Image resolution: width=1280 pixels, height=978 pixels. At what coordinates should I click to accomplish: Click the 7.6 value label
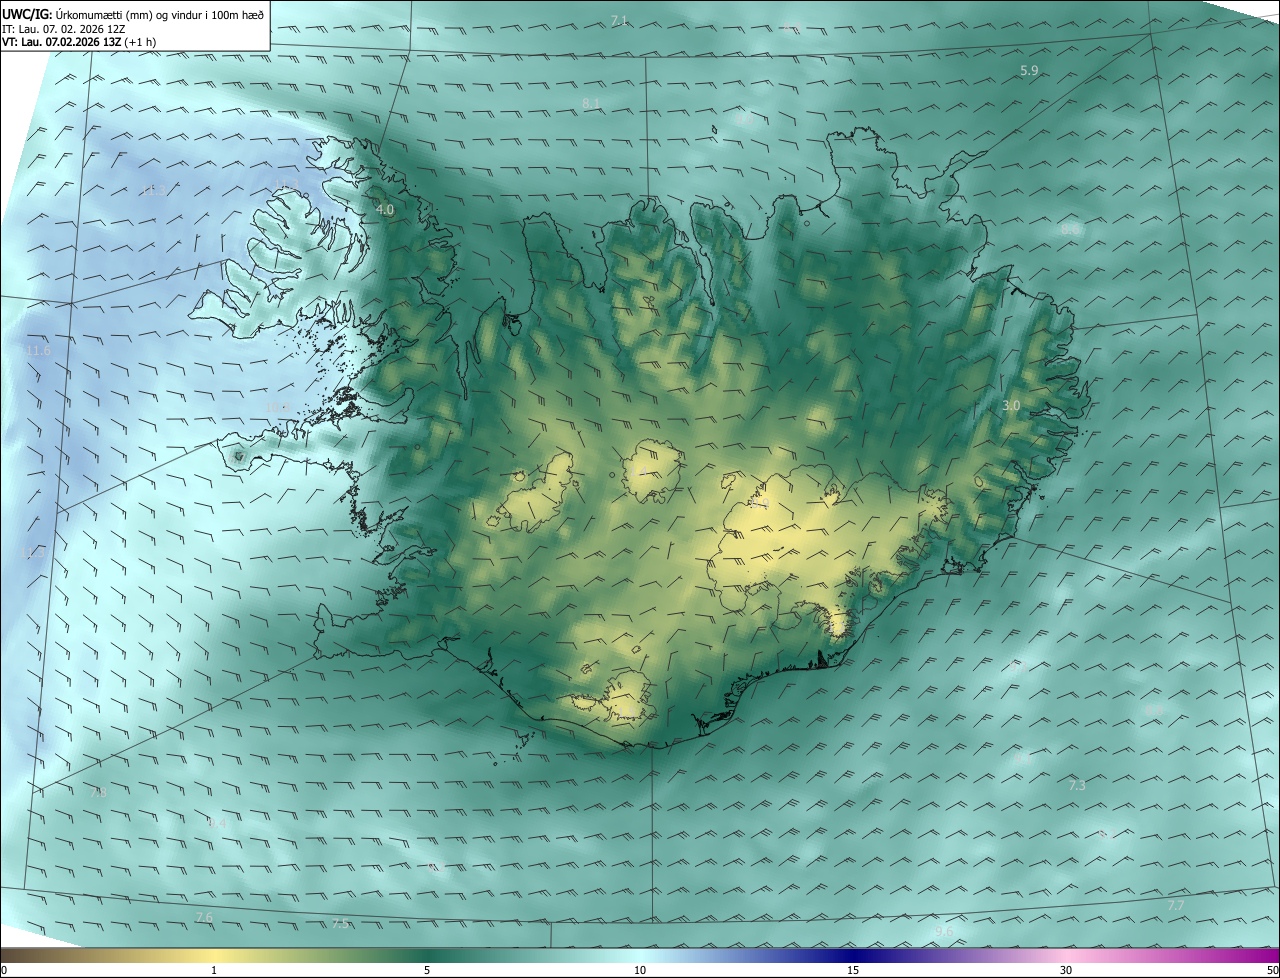coord(204,918)
